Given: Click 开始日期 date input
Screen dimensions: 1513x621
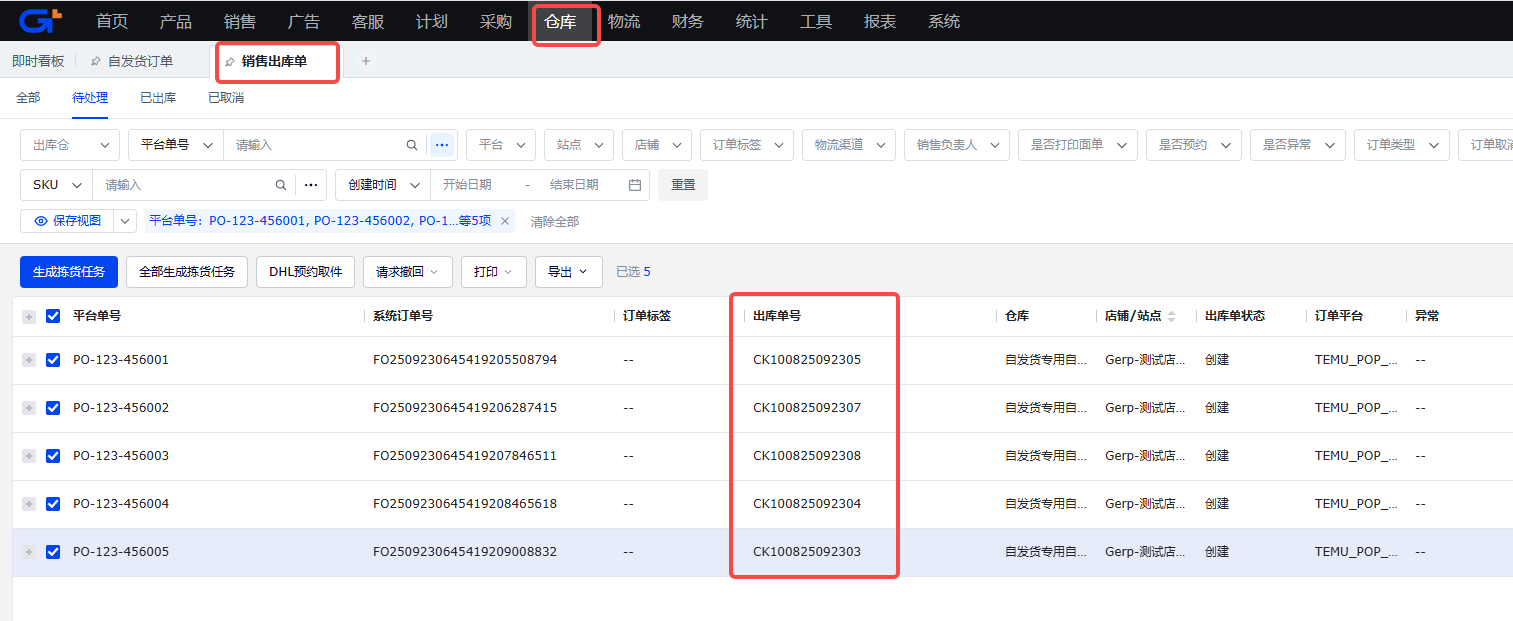Looking at the screenshot, I should (468, 185).
